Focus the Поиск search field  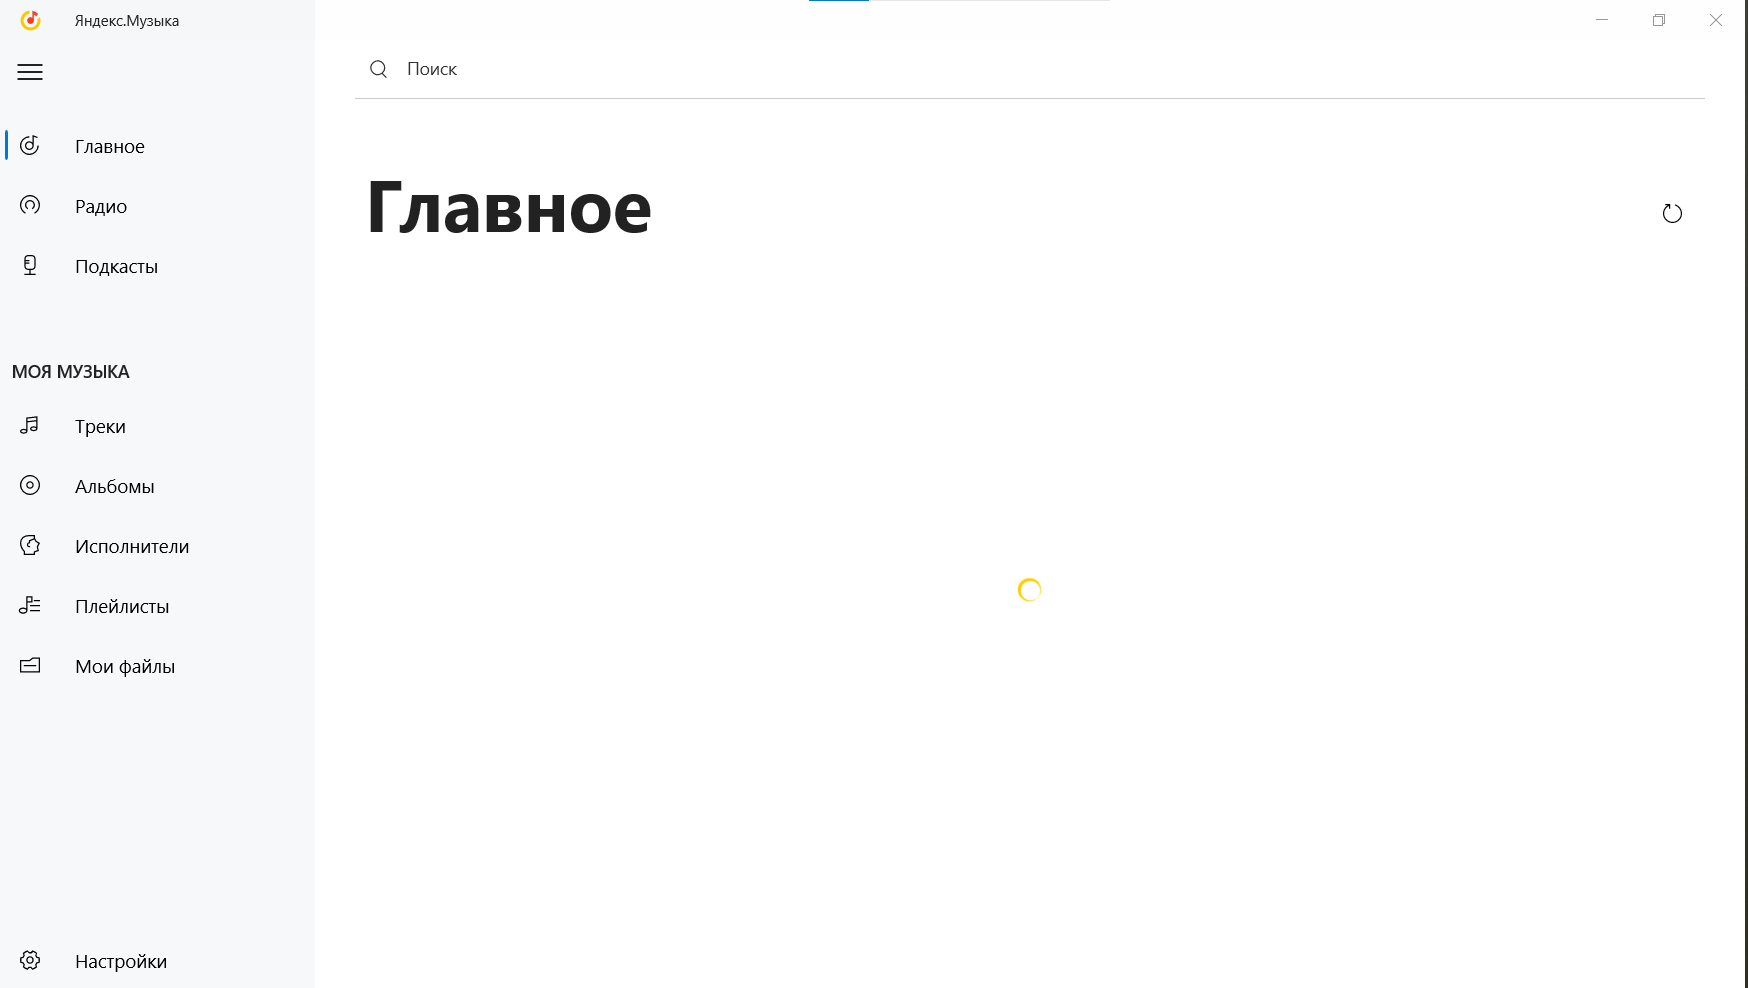(x=1030, y=69)
